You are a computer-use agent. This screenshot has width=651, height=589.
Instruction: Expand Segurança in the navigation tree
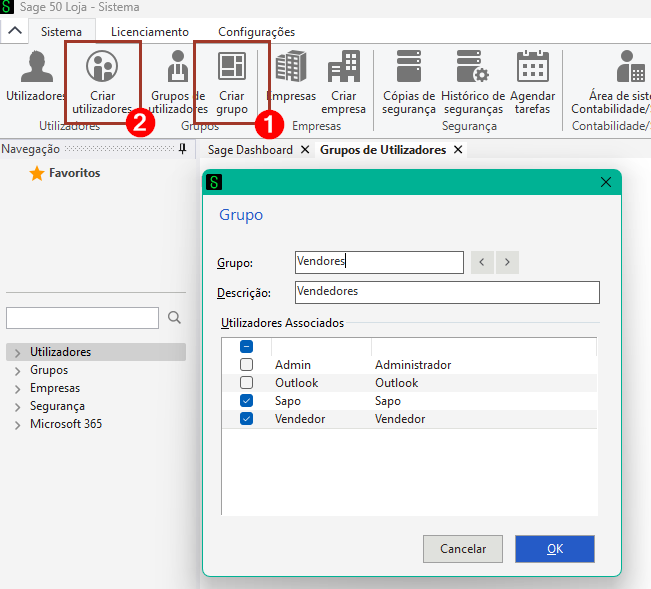(17, 407)
